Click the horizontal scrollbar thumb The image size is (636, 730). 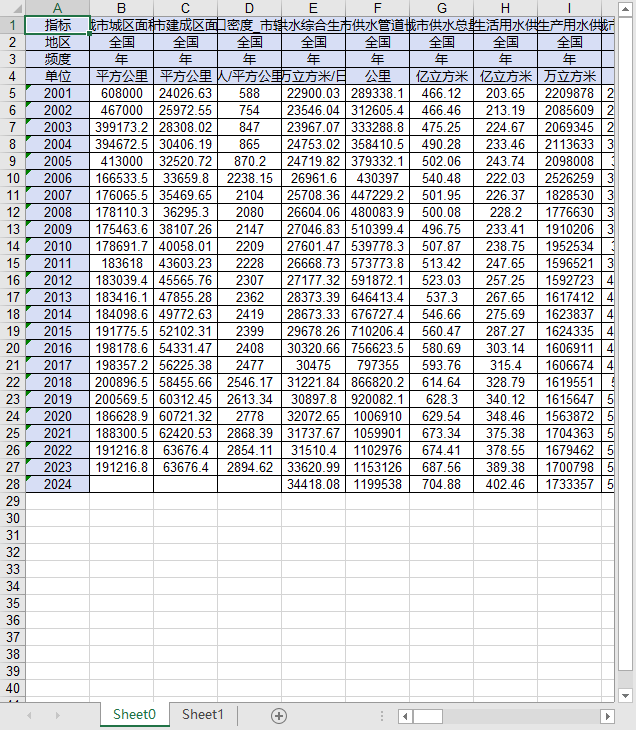click(427, 716)
